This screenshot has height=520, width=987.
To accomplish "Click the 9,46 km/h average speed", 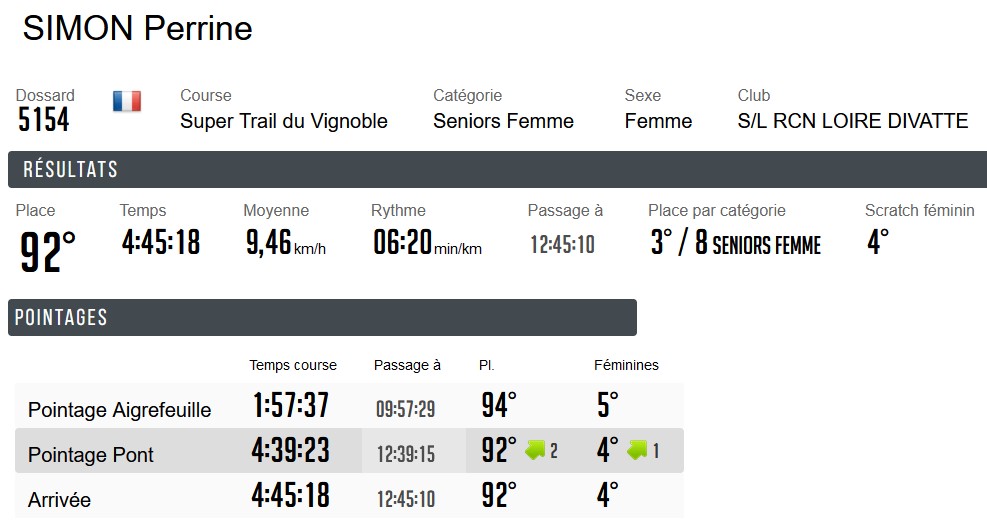I will pos(285,243).
